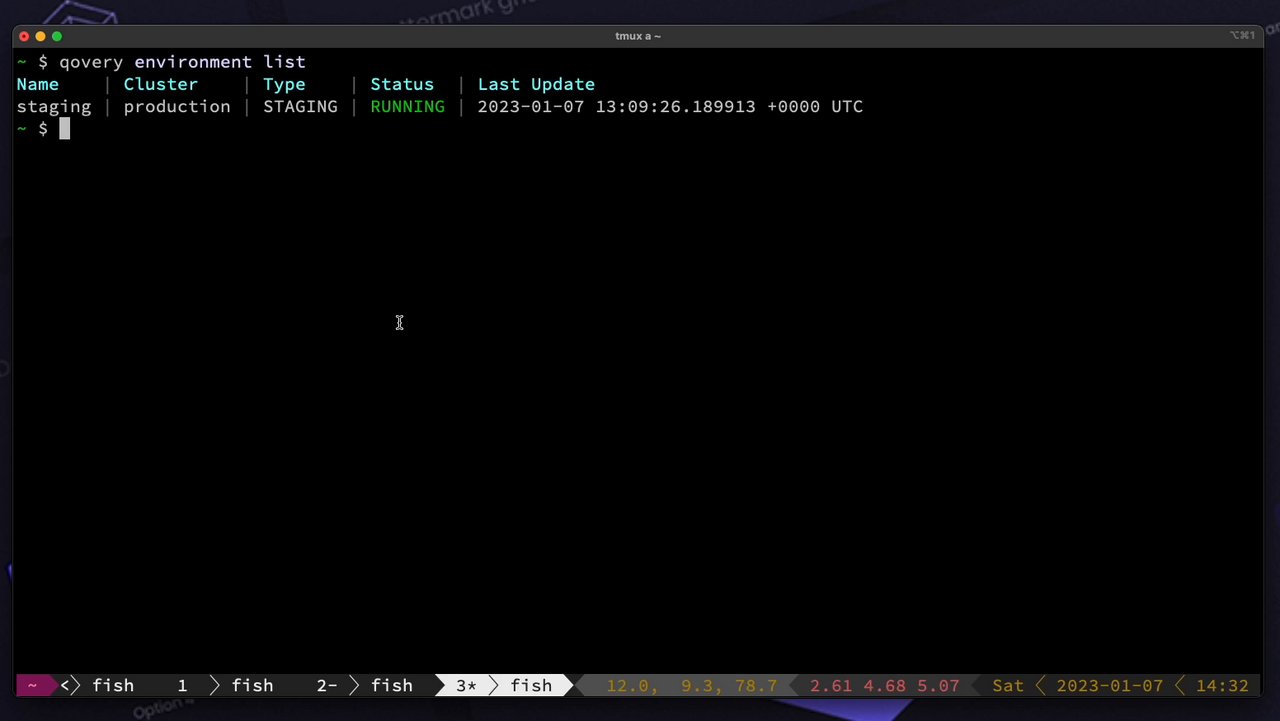Click the 'production' cluster value
Image resolution: width=1280 pixels, height=721 pixels.
177,107
